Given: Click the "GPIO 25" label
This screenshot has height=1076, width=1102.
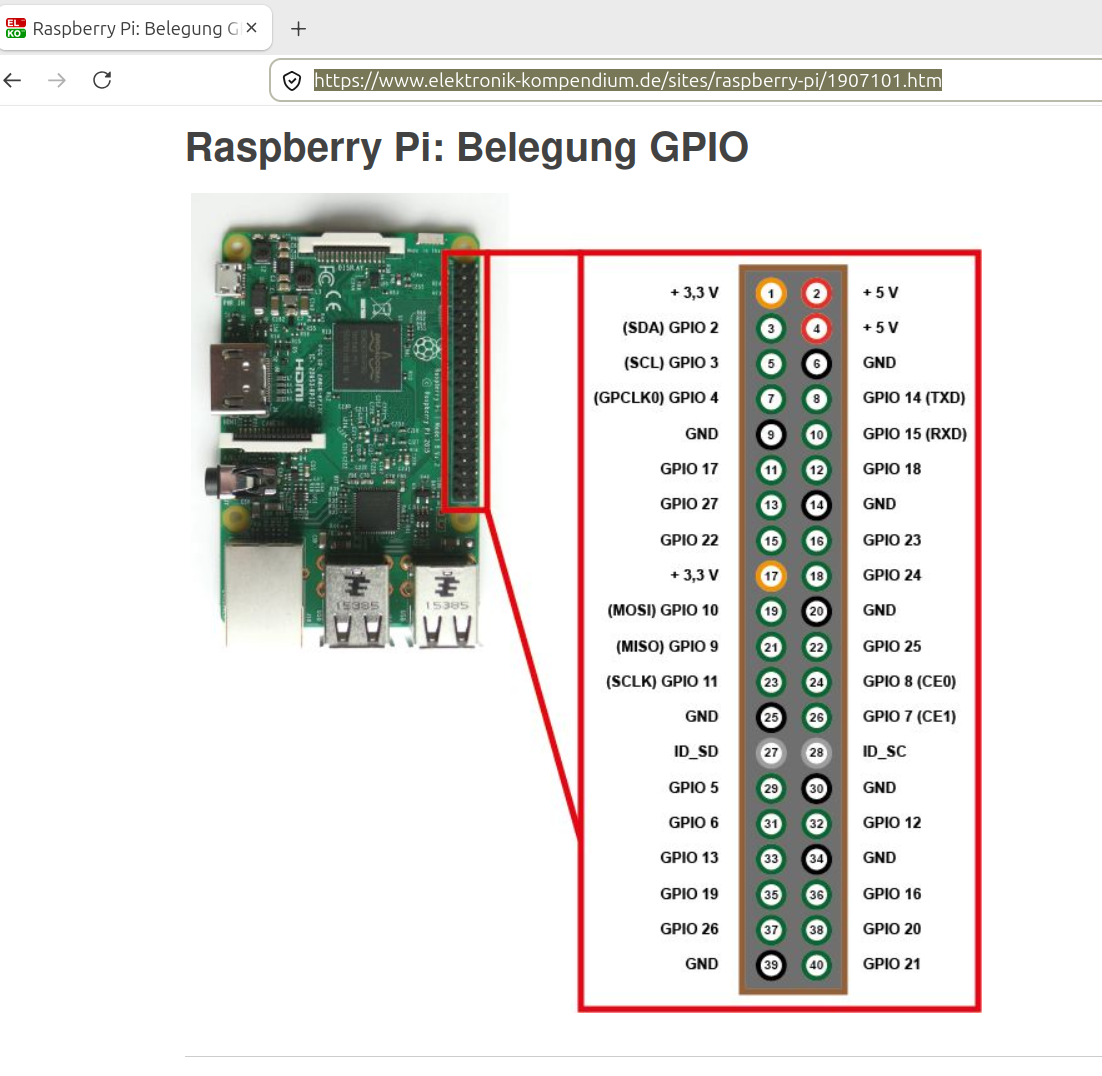Looking at the screenshot, I should click(x=892, y=646).
